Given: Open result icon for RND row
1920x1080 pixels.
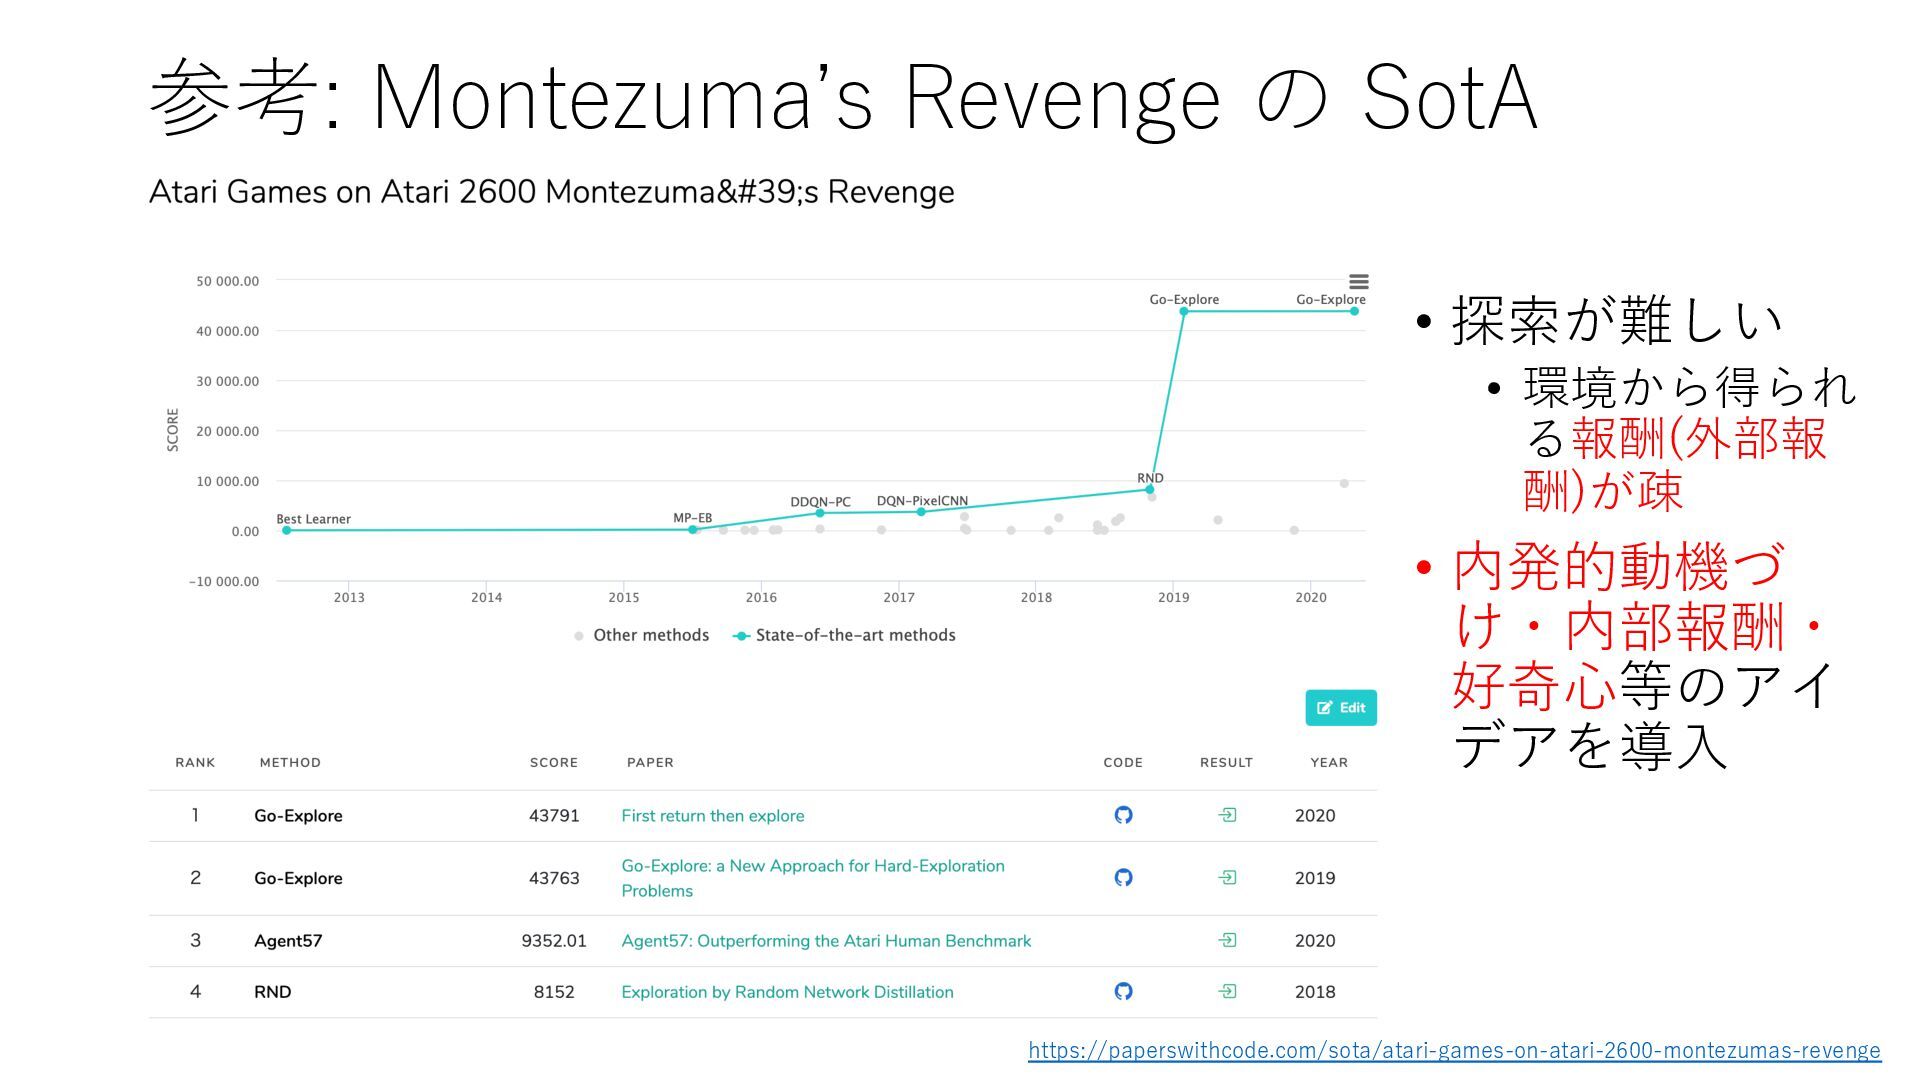Looking at the screenshot, I should tap(1227, 991).
